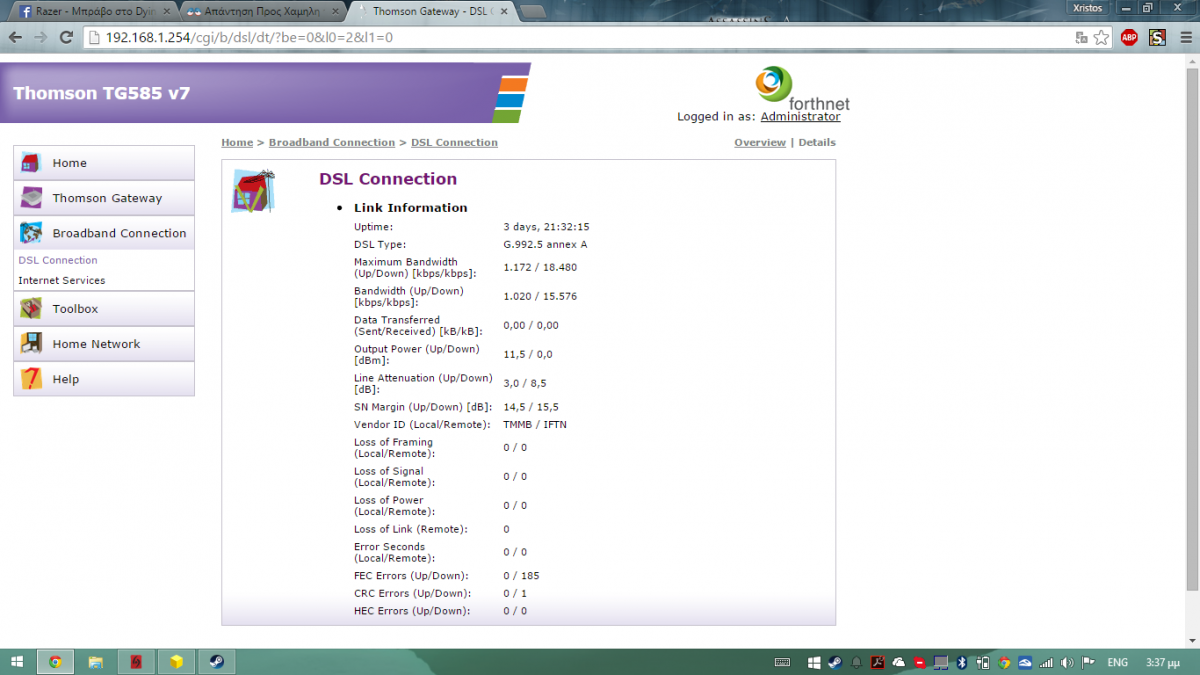
Task: Open Thomson Gateway in the sidebar menu
Action: (104, 198)
